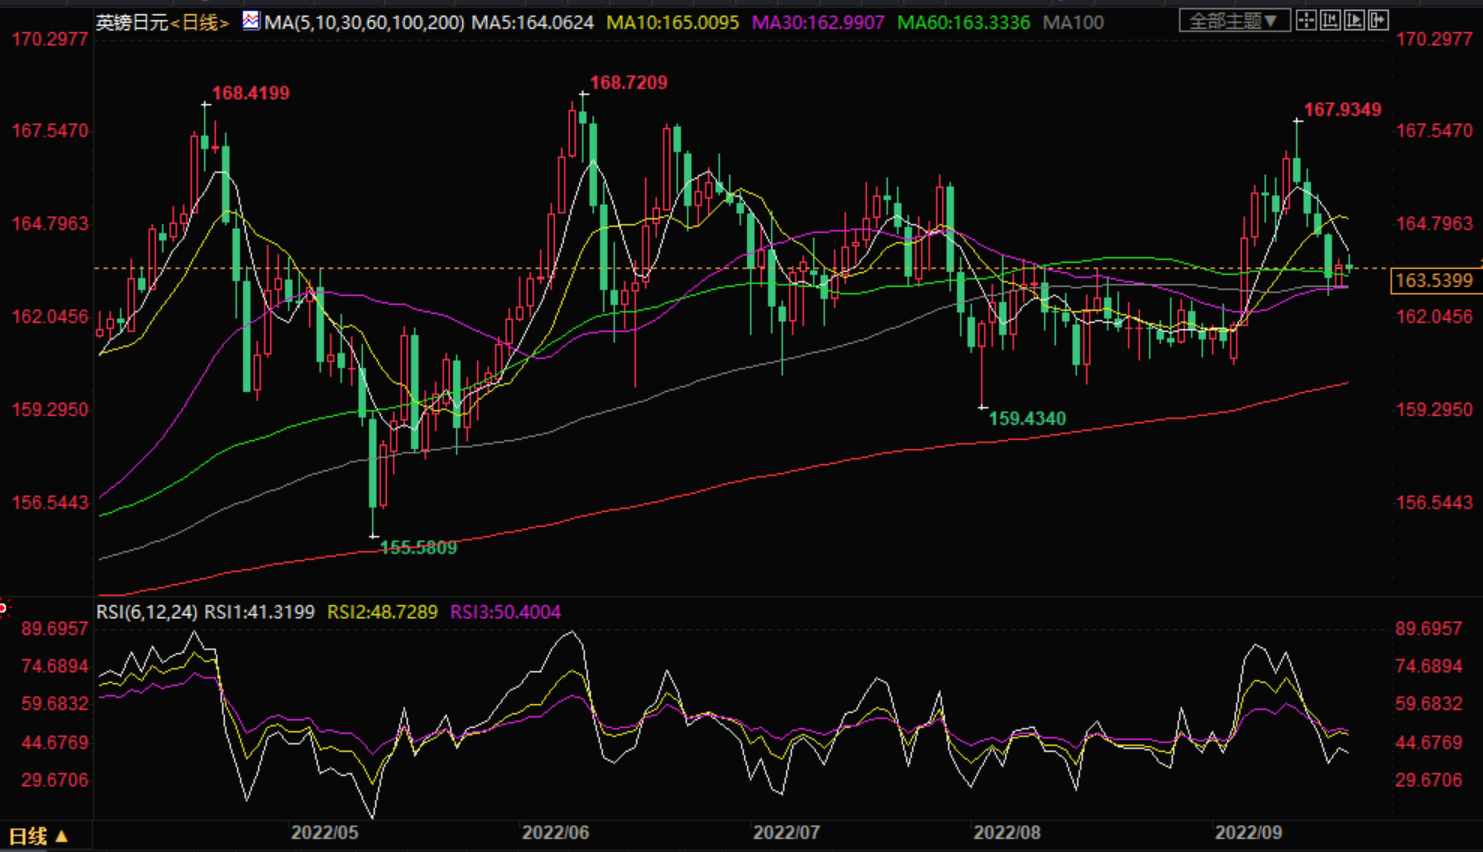Select the MA60:163.3336 legend label
Image resolution: width=1483 pixels, height=852 pixels.
(963, 22)
